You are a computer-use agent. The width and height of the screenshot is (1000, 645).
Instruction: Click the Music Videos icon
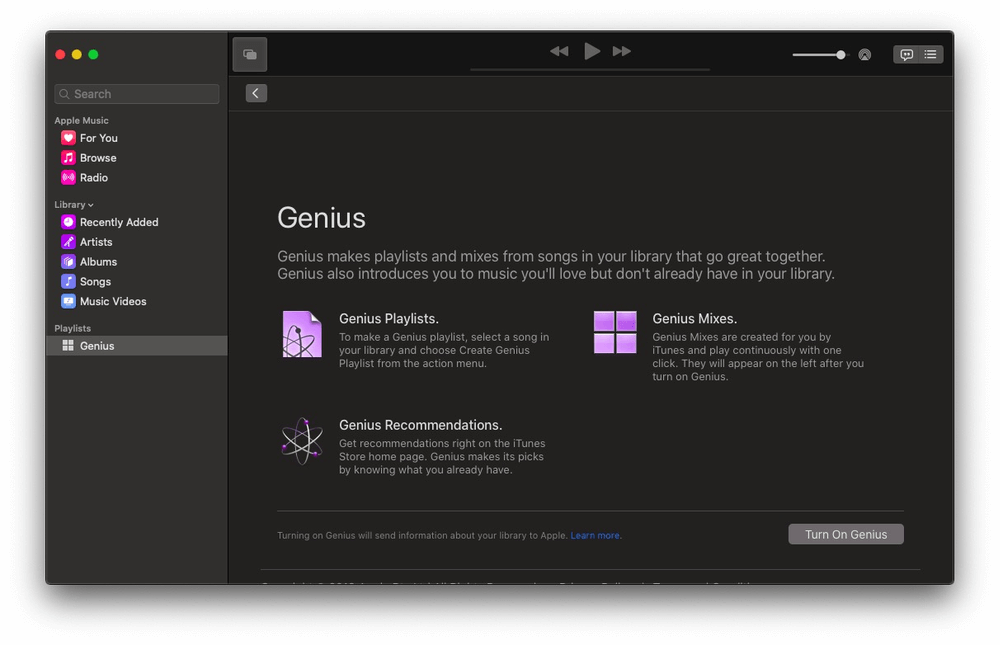coord(68,301)
